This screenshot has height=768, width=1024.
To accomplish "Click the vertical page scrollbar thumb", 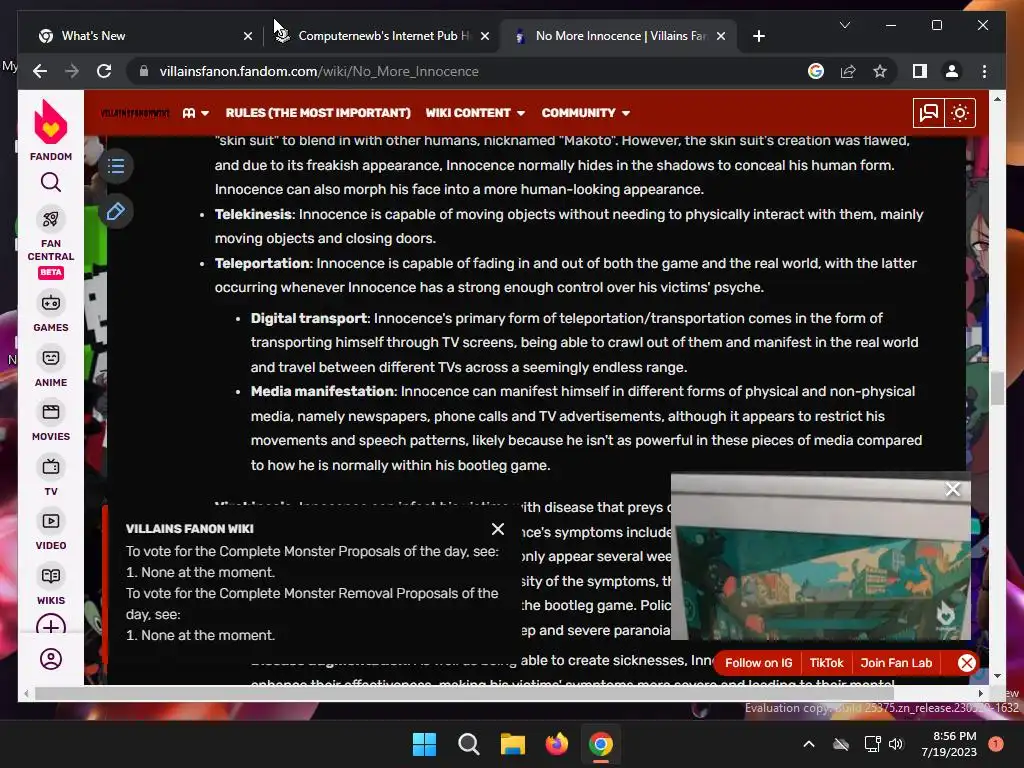I will (997, 389).
